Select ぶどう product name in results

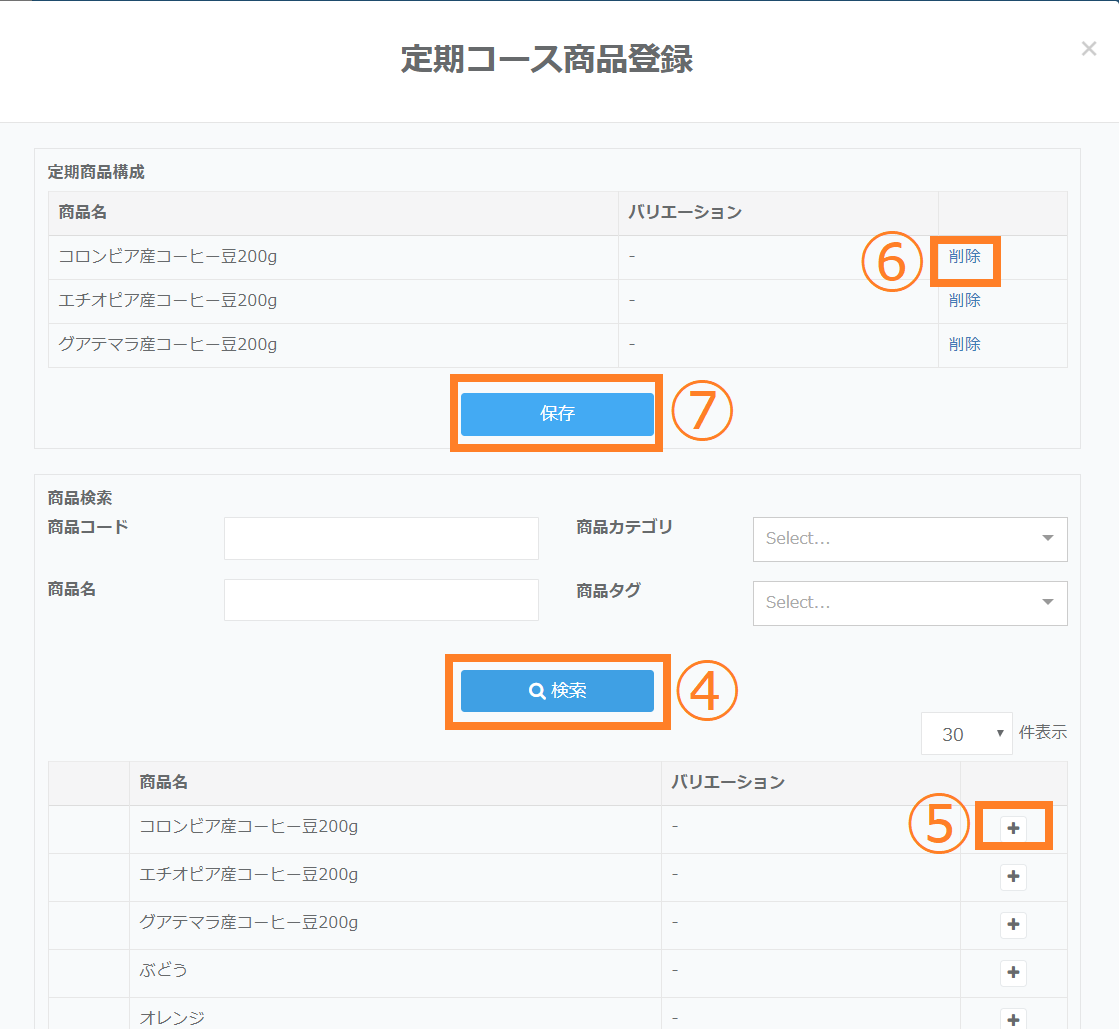[x=164, y=970]
